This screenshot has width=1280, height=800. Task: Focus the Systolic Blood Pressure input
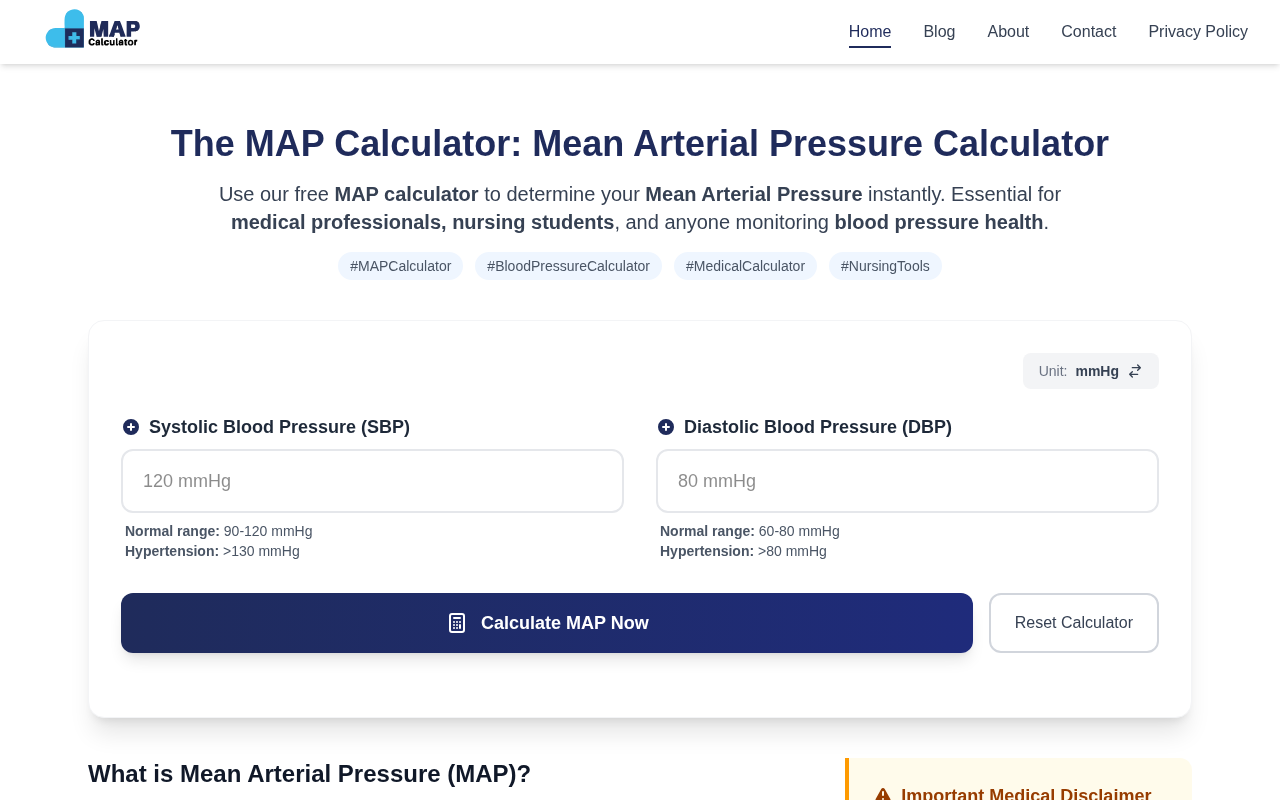pos(372,481)
